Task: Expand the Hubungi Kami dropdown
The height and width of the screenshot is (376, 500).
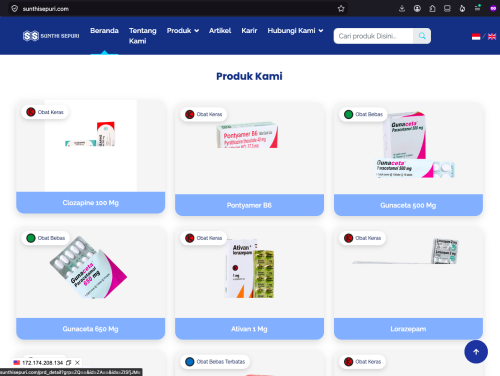Action: pos(295,31)
